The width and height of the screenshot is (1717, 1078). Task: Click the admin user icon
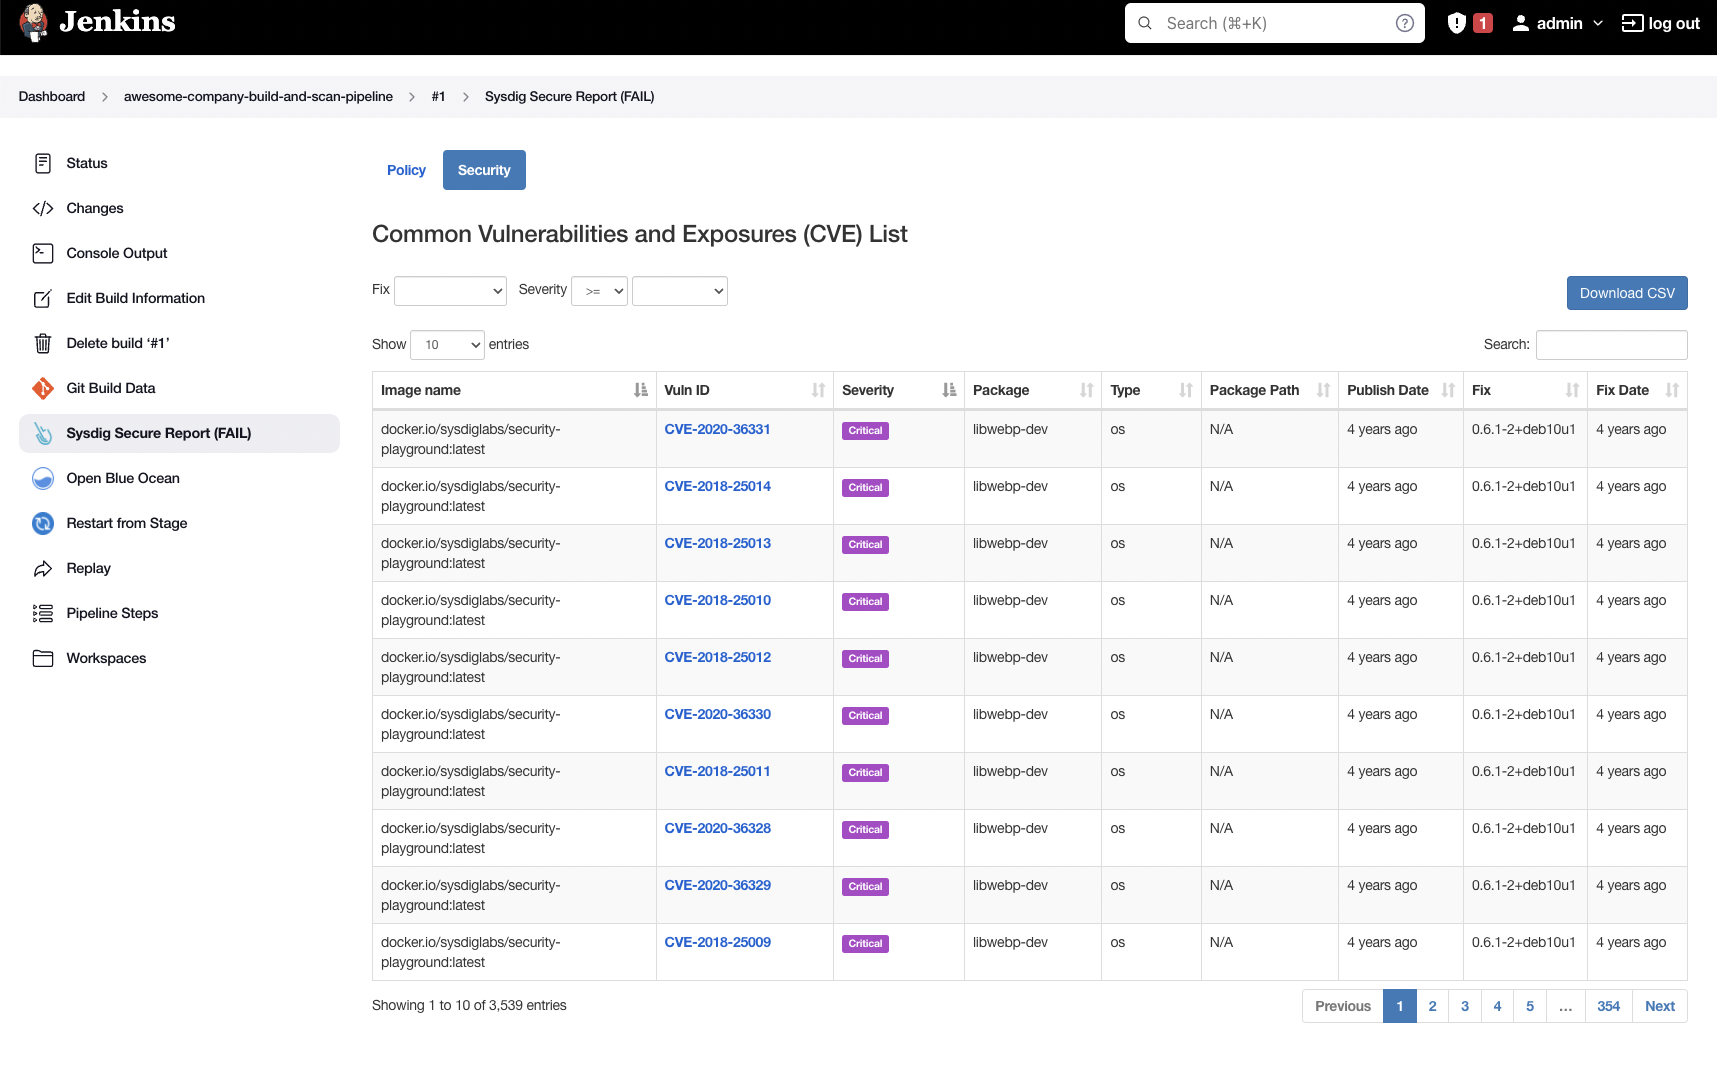pos(1521,23)
